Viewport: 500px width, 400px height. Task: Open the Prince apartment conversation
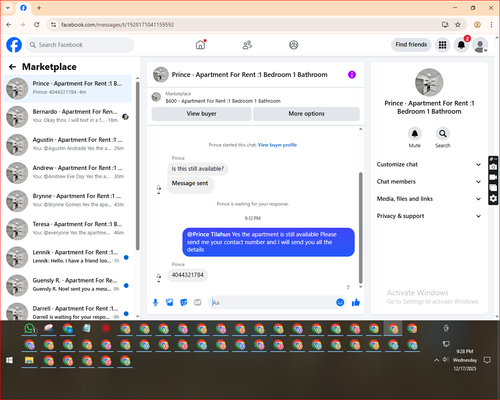68,89
